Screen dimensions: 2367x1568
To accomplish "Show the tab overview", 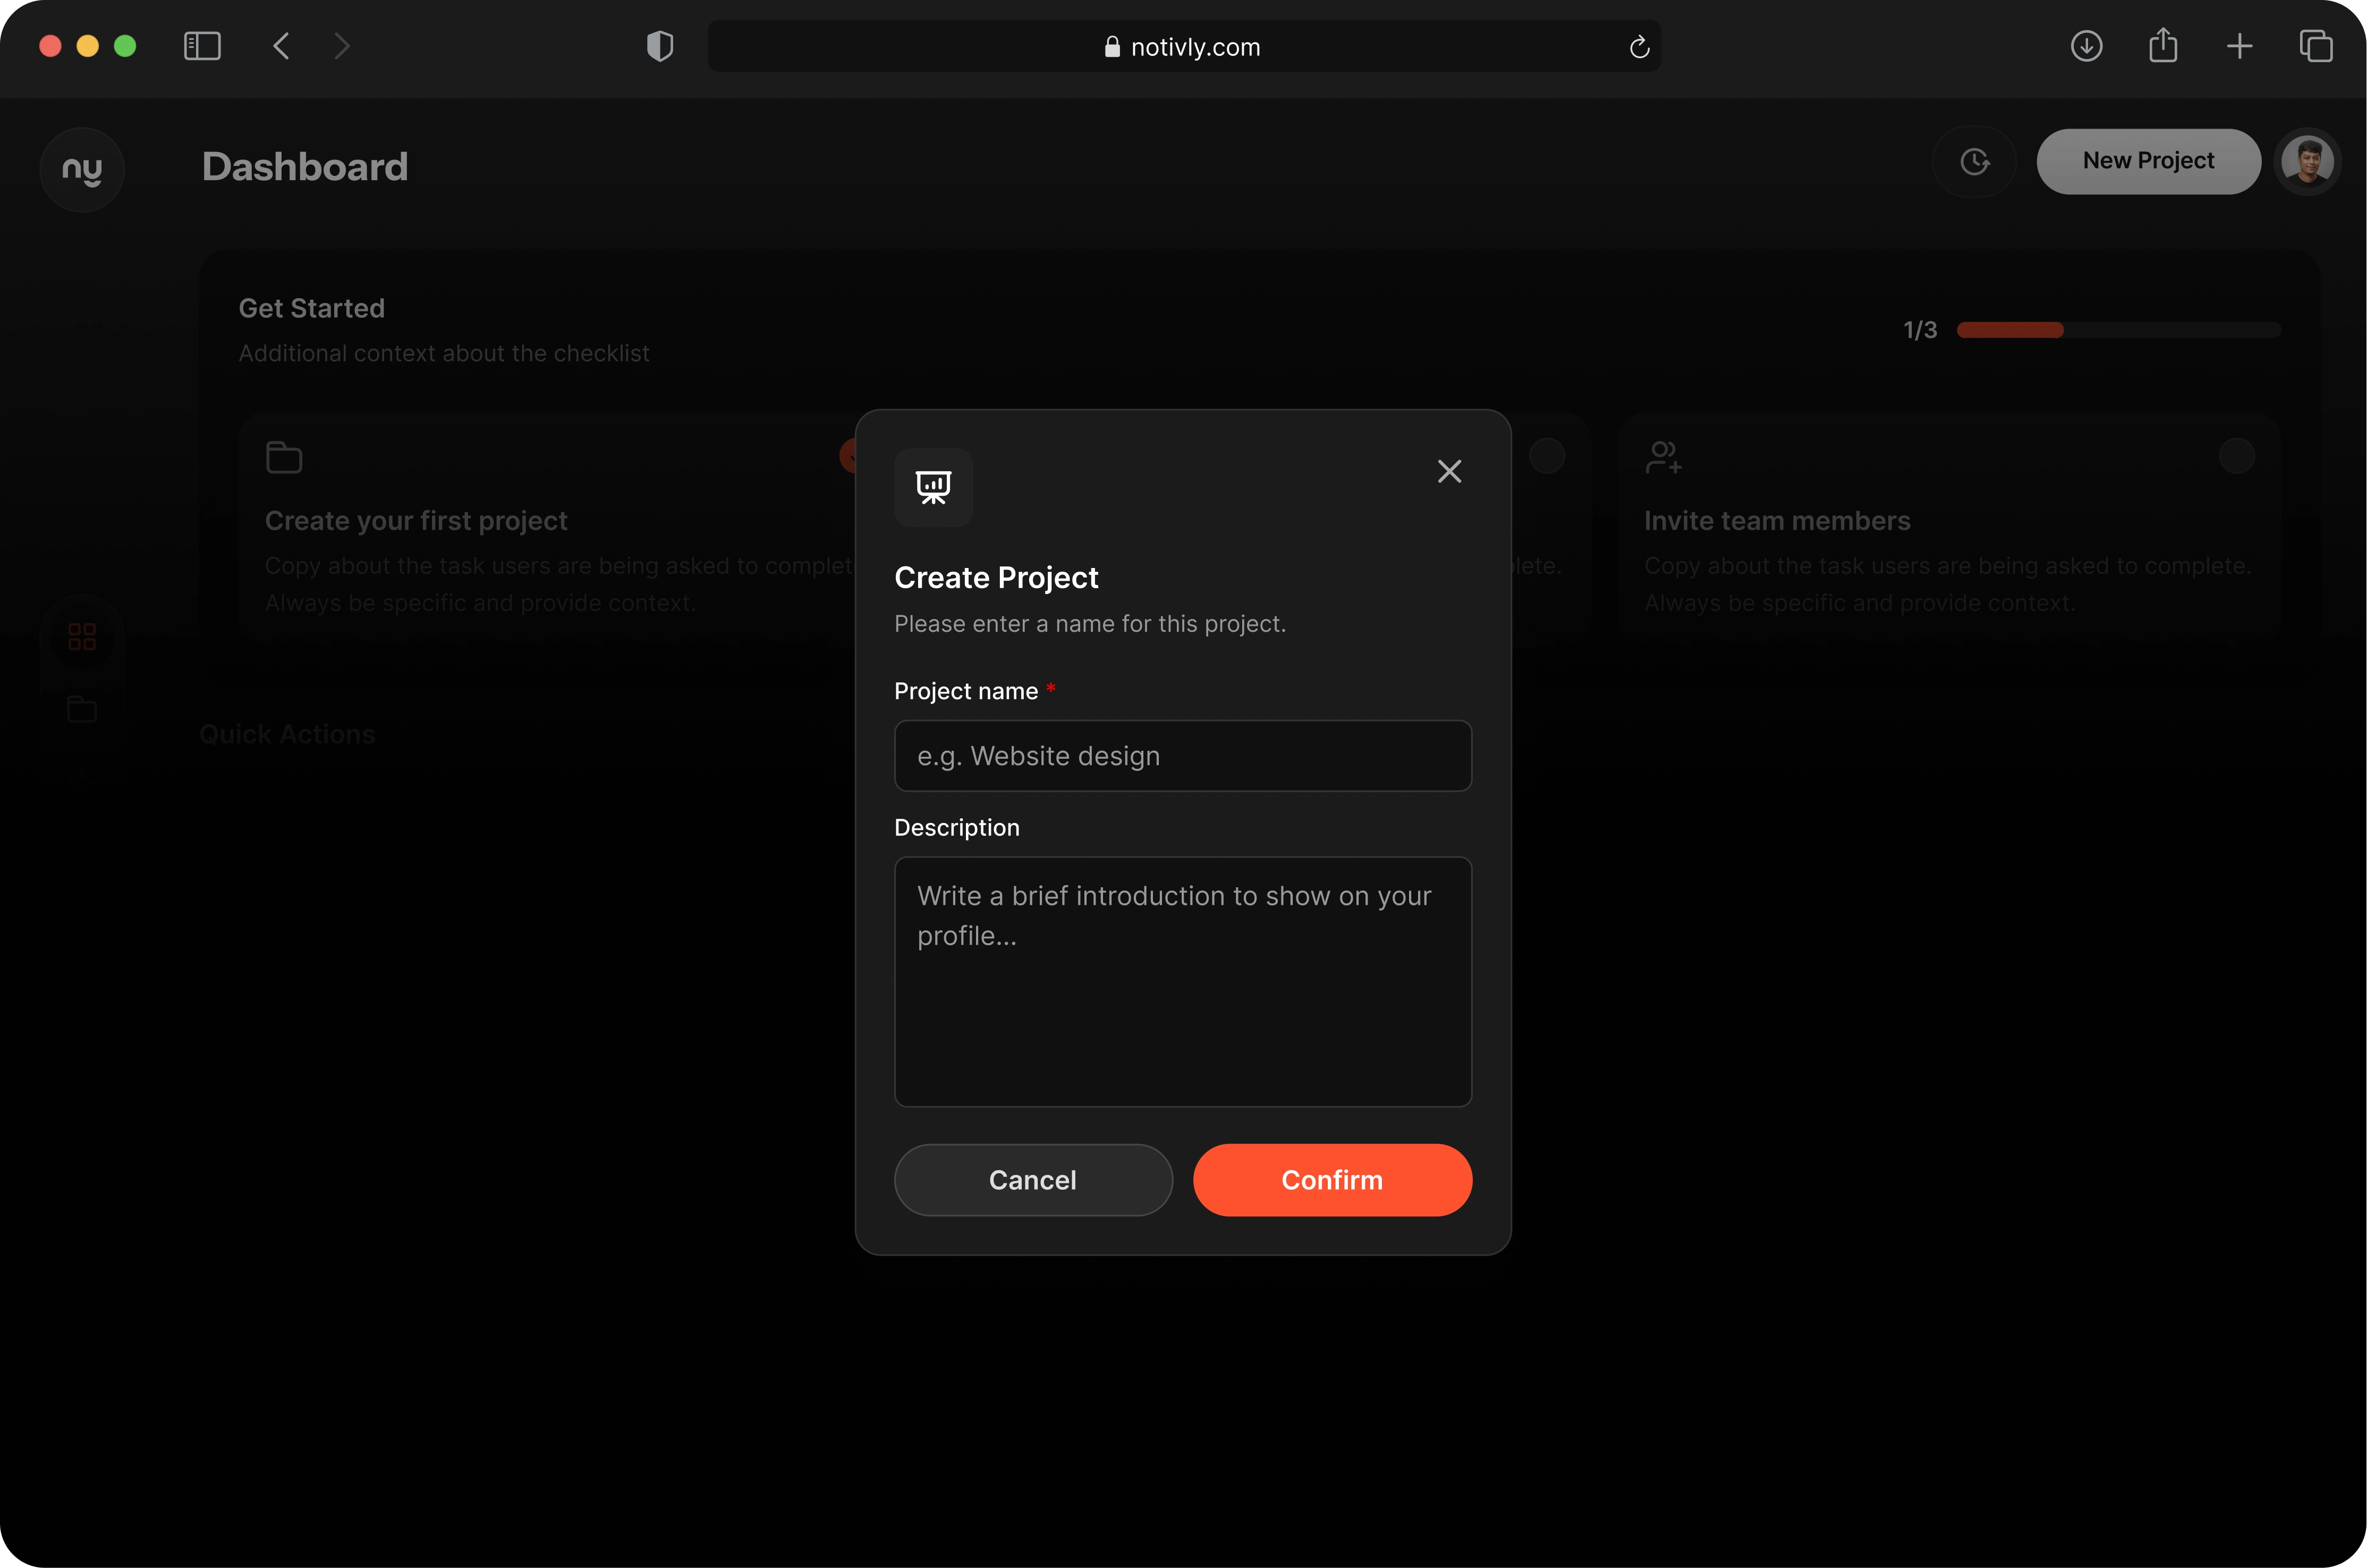I will click(2315, 46).
